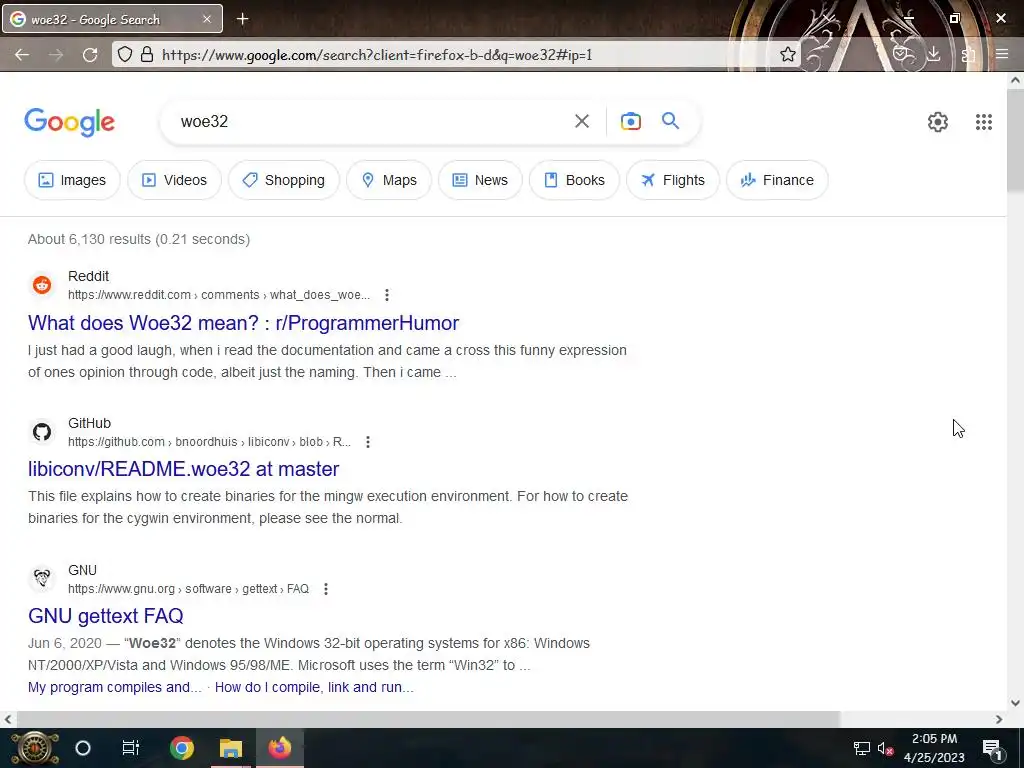Filter results by Videos
Image resolution: width=1024 pixels, height=768 pixels.
pos(174,180)
